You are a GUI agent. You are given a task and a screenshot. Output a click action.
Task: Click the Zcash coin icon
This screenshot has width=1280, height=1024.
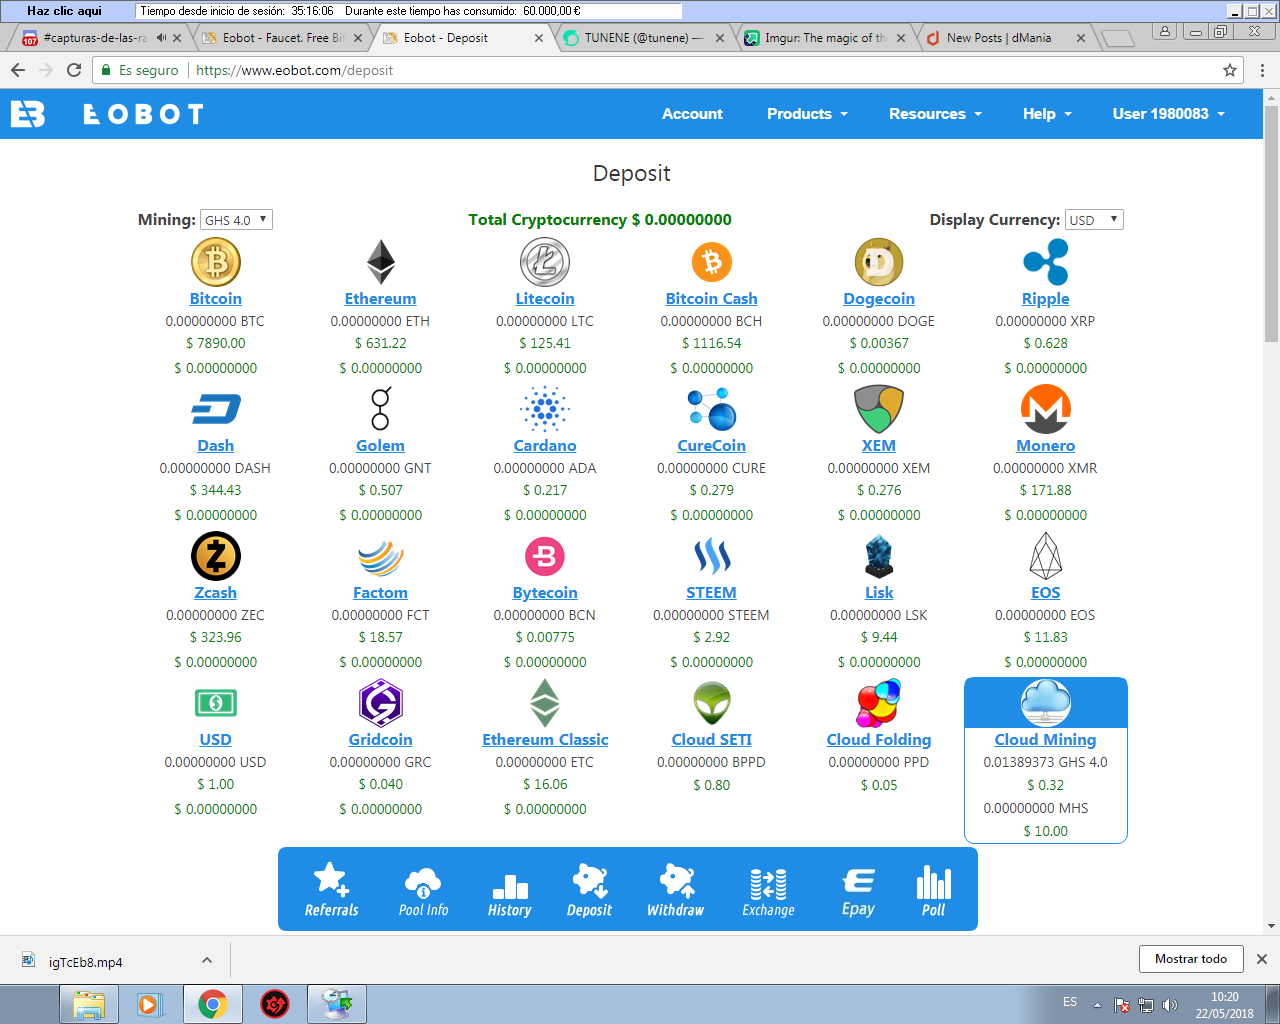click(x=216, y=556)
